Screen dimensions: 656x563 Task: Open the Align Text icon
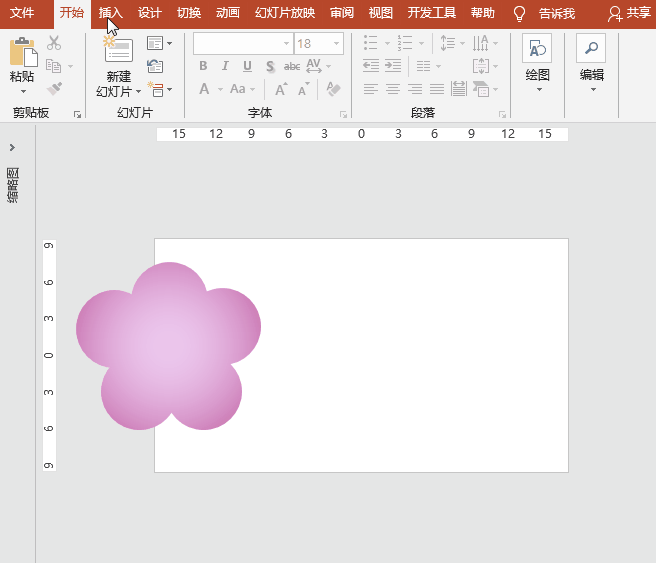click(x=481, y=66)
